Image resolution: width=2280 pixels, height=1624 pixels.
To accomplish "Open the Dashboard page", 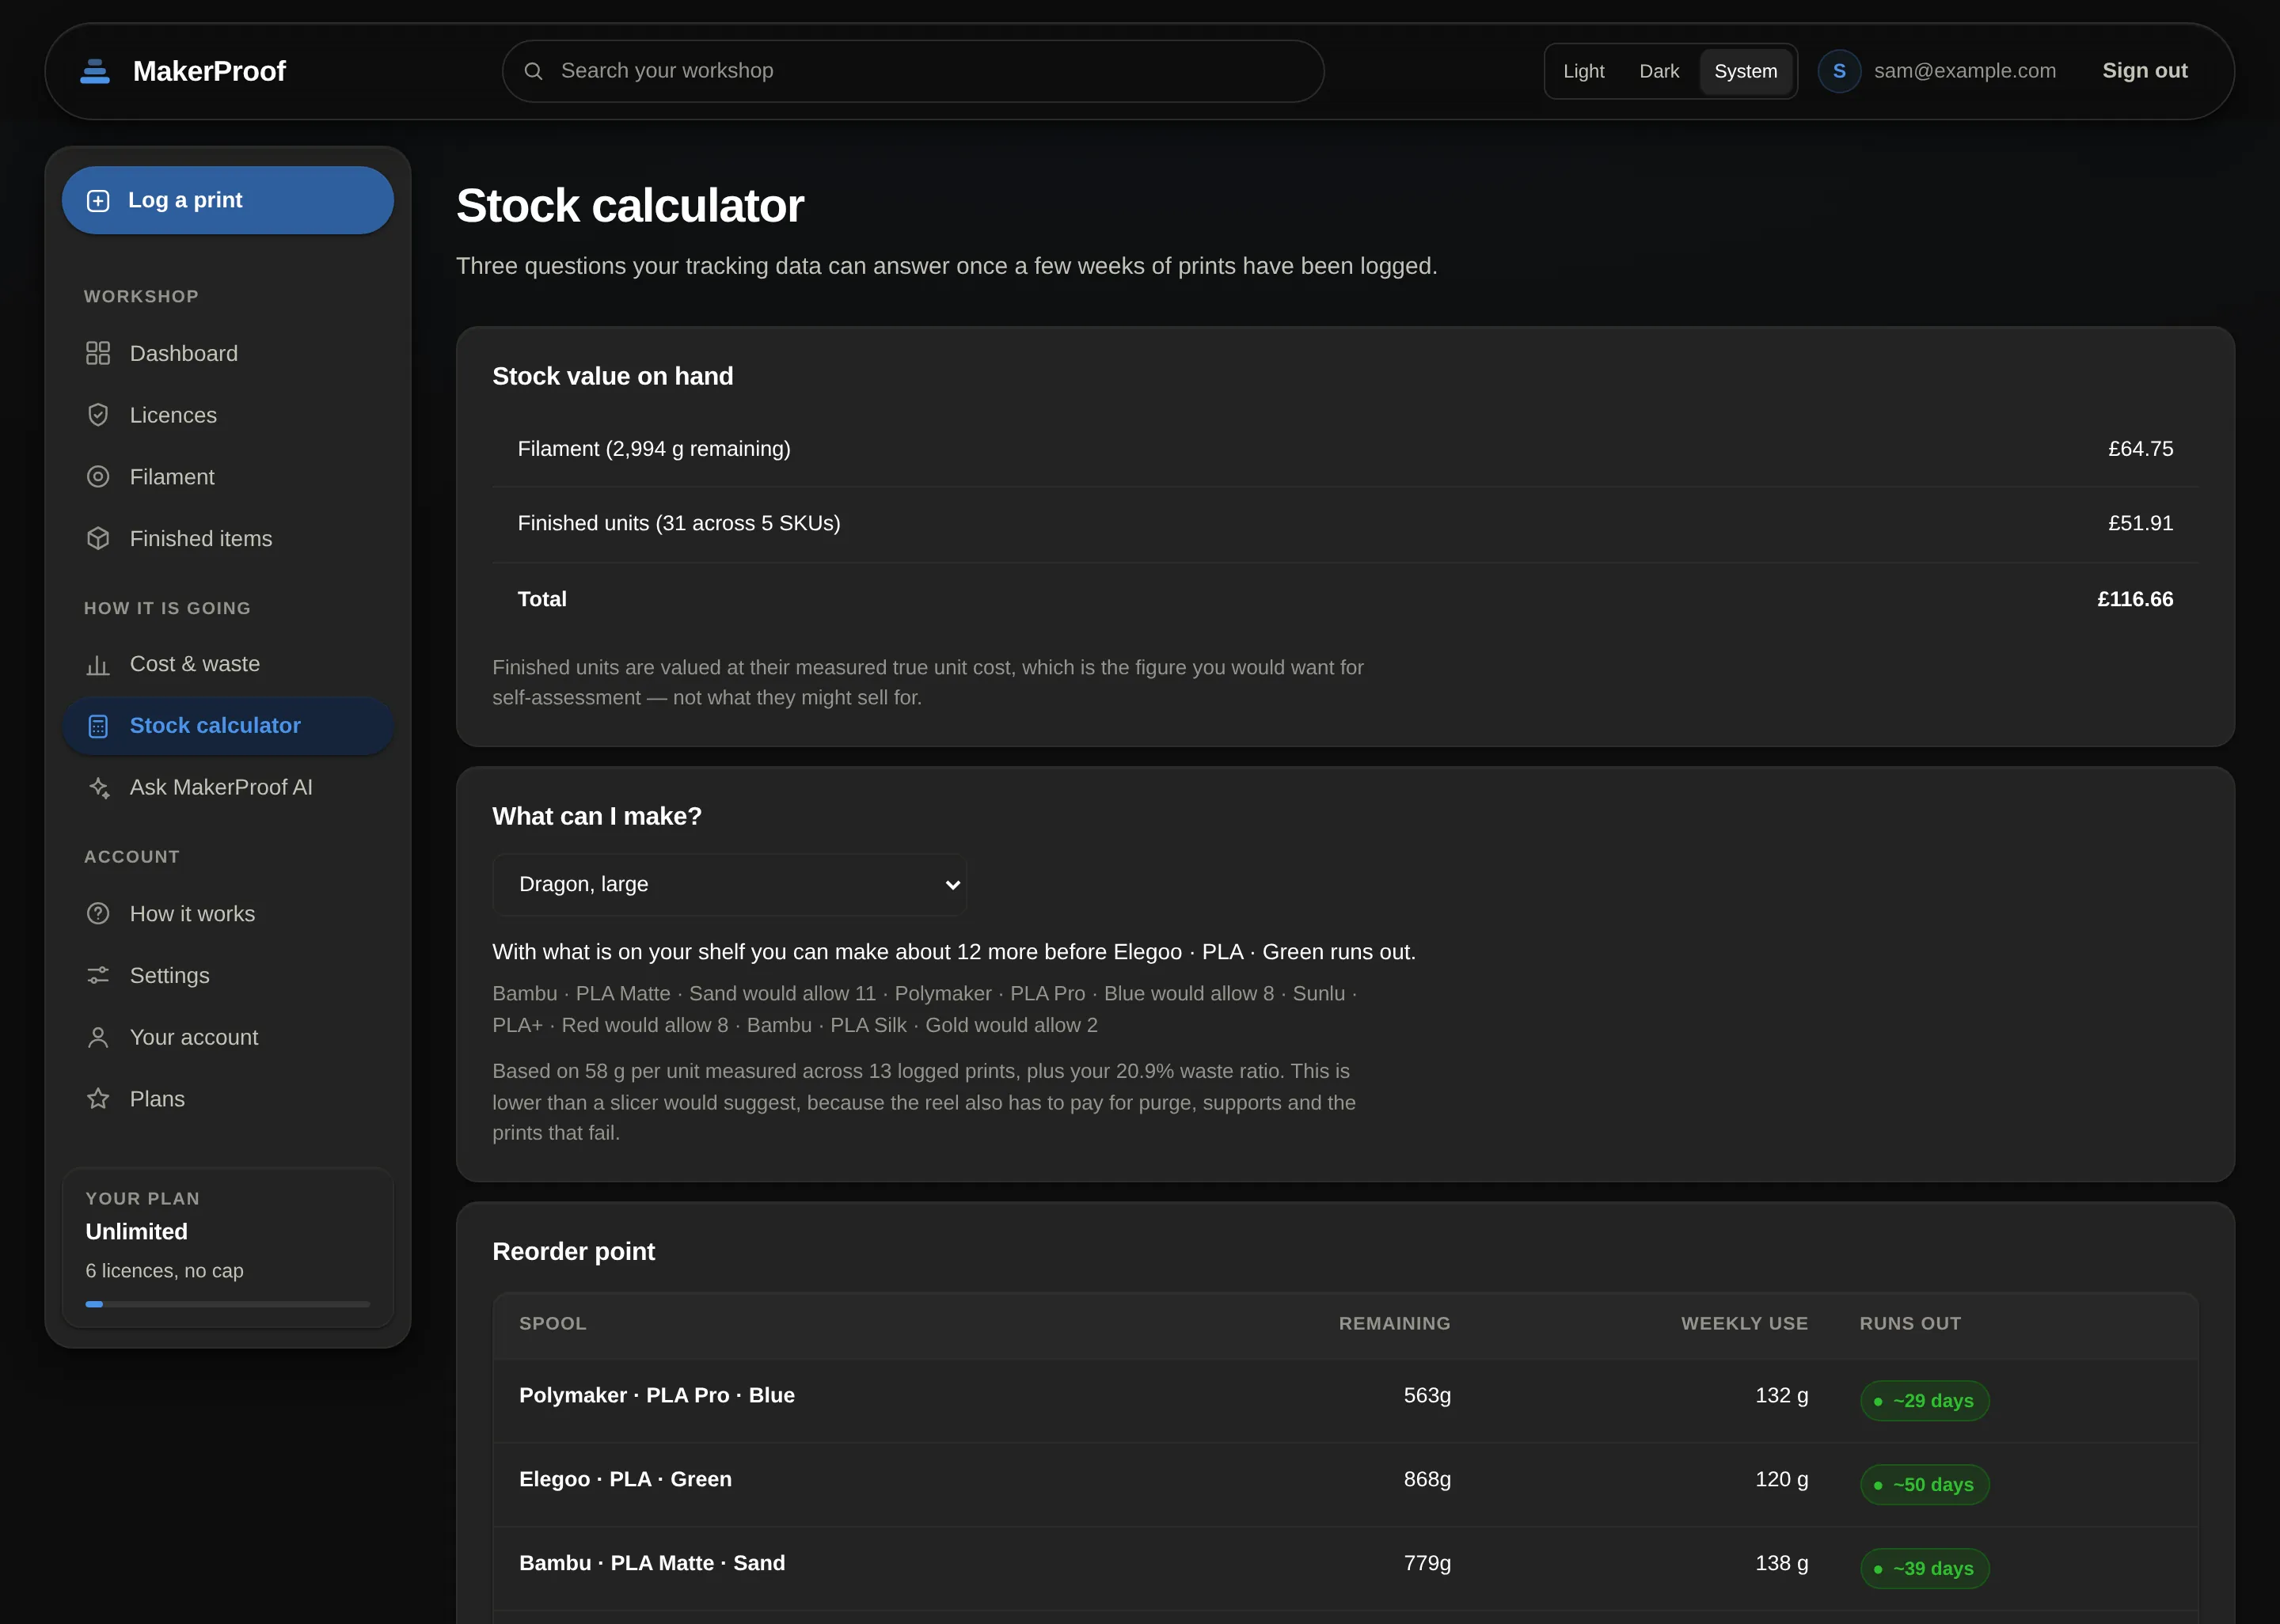I will [228, 354].
